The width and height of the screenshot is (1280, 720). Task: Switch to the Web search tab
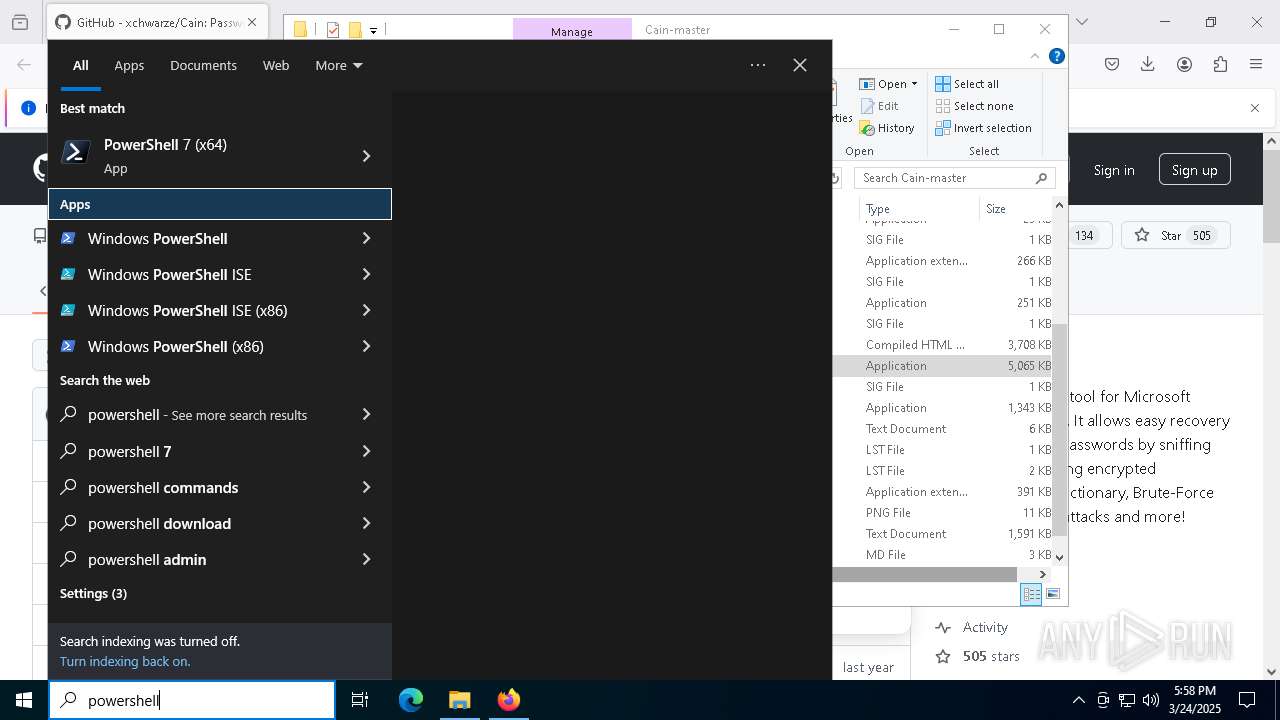[276, 65]
